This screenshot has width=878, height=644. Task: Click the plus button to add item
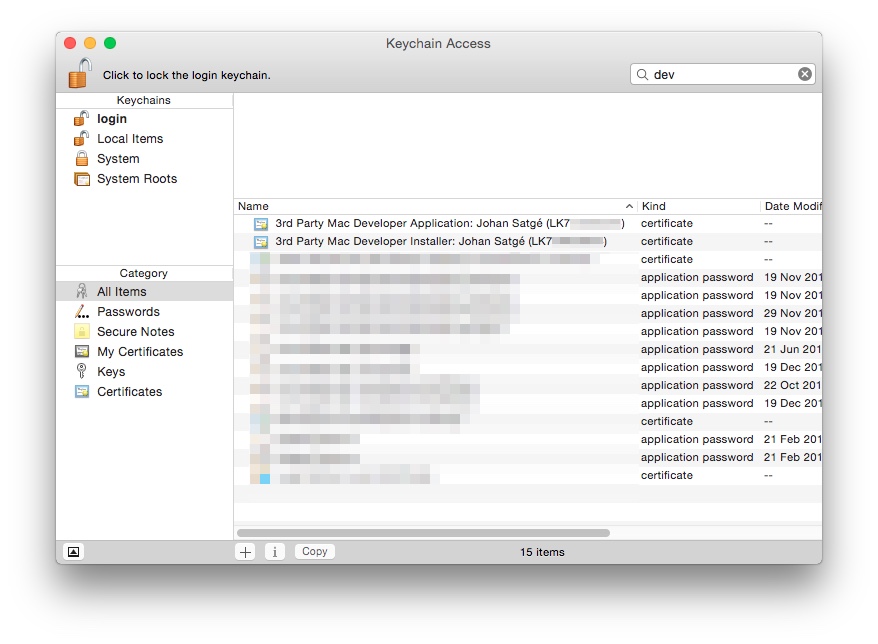tap(246, 552)
